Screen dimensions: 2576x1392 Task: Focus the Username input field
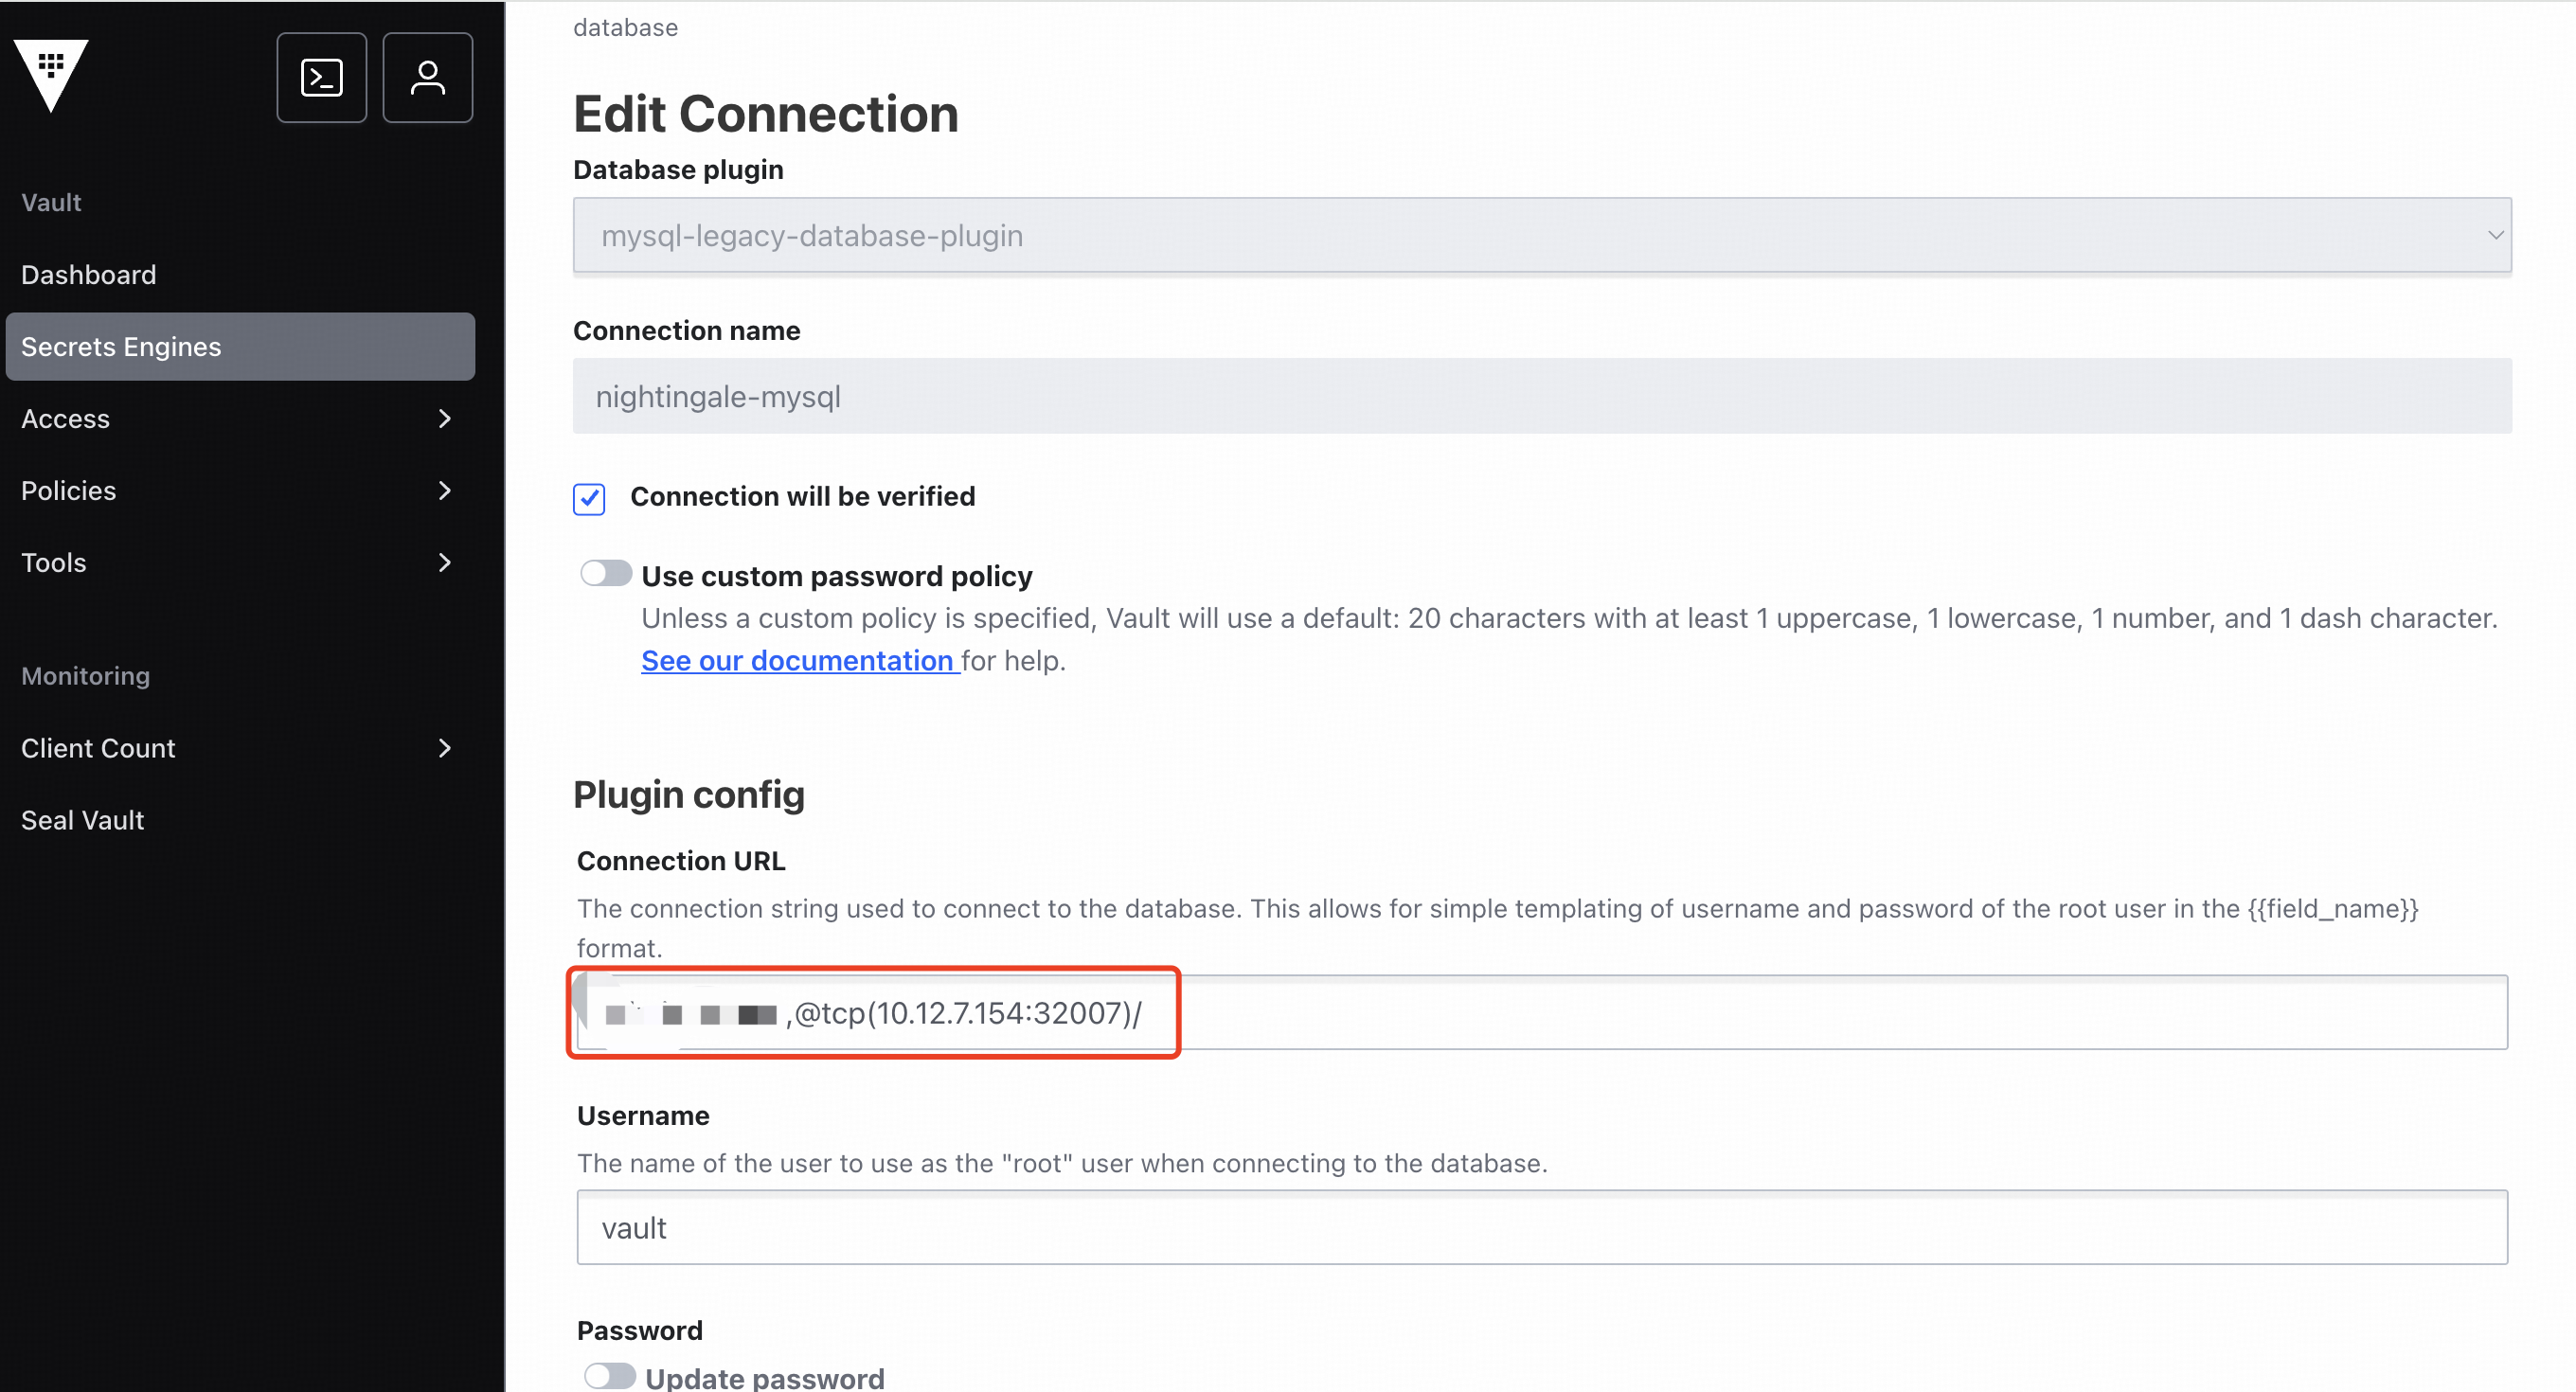[x=1541, y=1227]
